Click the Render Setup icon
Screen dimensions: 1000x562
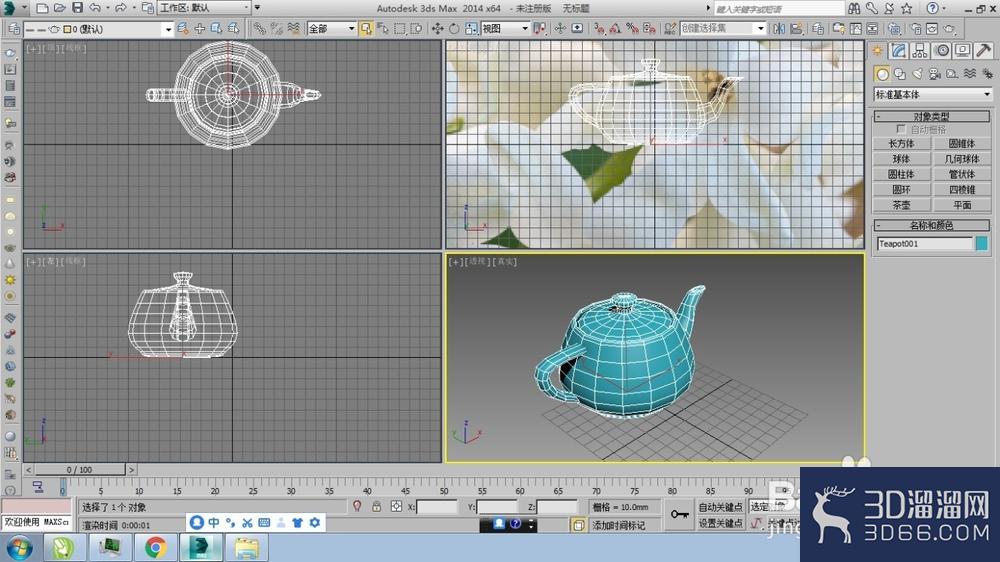tap(915, 29)
